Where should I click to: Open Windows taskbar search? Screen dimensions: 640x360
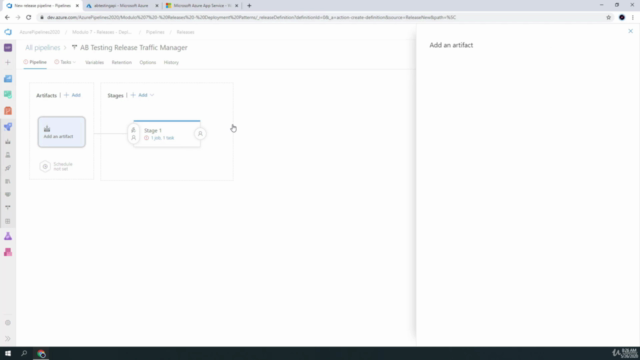tap(24, 353)
